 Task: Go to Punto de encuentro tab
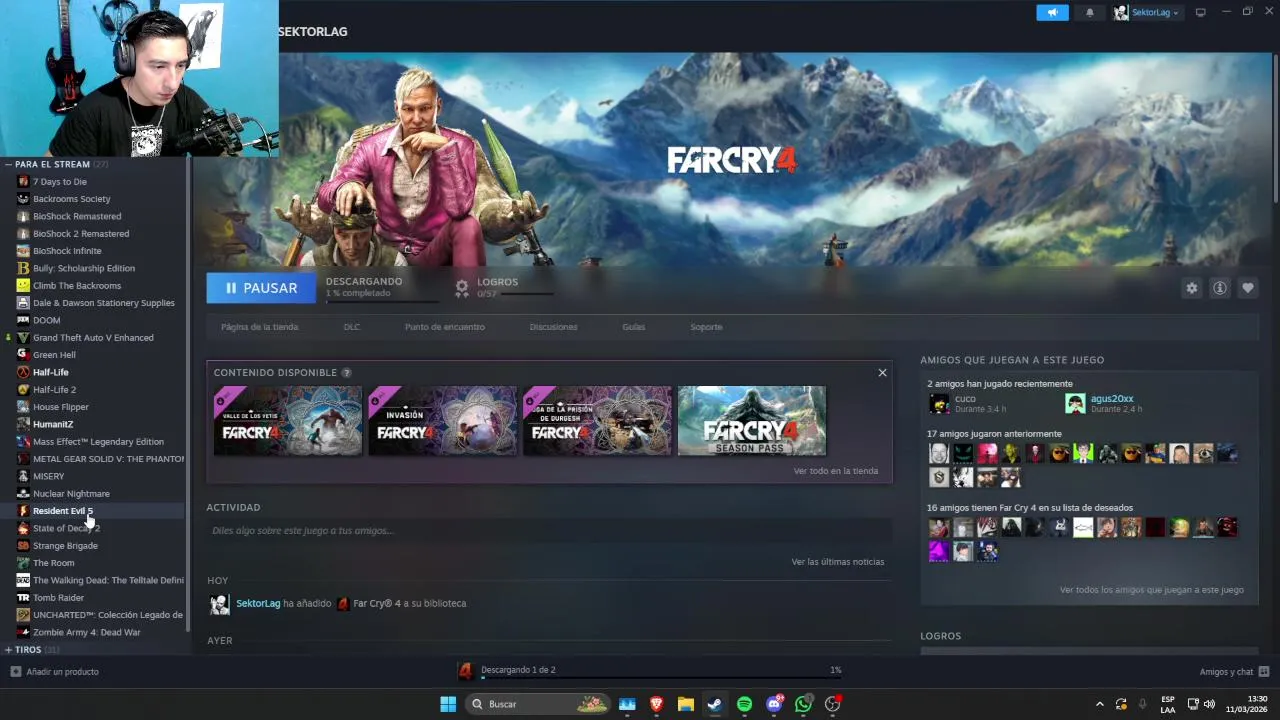click(445, 327)
